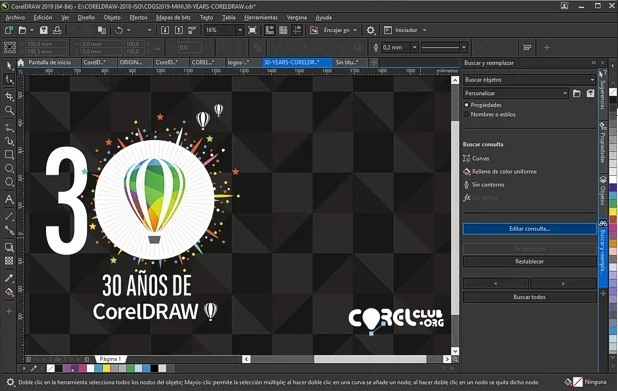This screenshot has height=391, width=618.
Task: Click the Import icon
Action: (x=165, y=30)
